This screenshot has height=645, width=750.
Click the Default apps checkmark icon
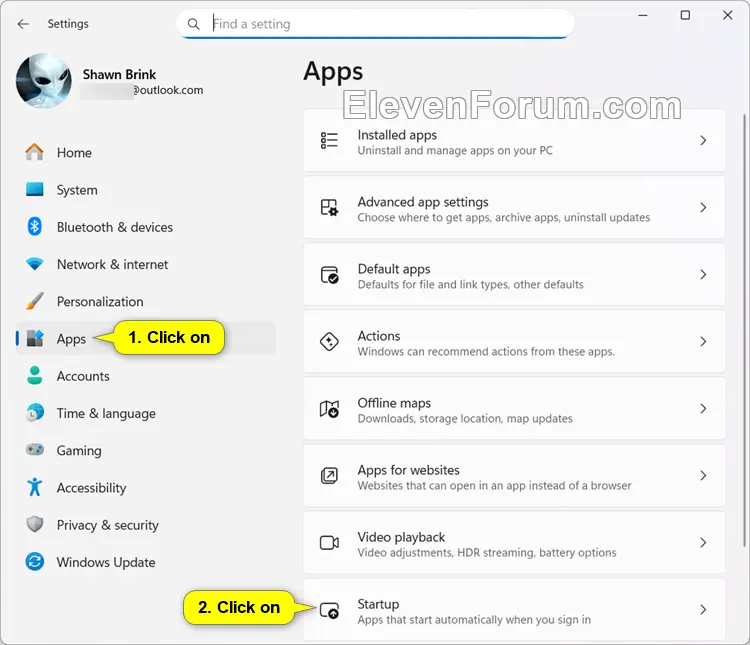329,275
